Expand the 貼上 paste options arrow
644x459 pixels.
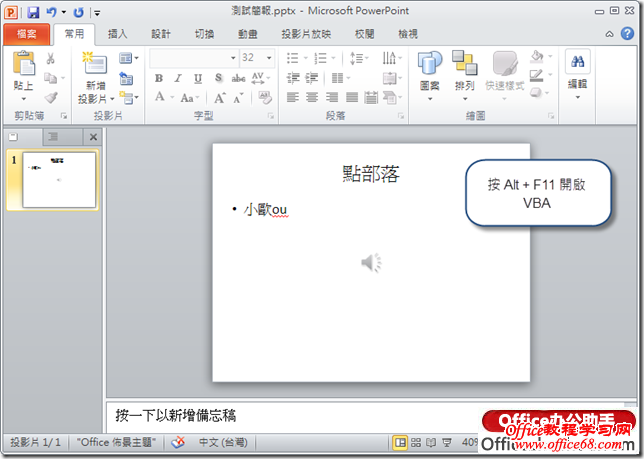[x=23, y=99]
